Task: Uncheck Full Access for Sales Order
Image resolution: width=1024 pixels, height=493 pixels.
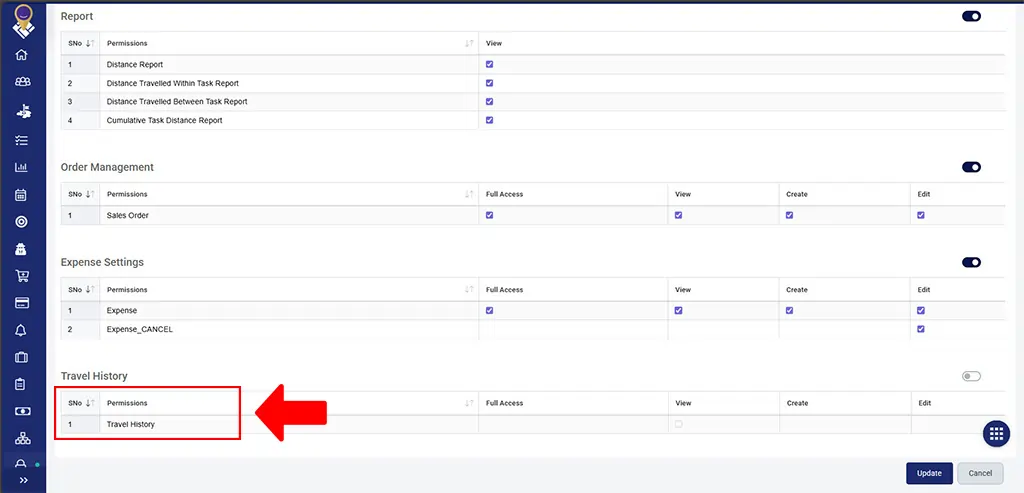Action: point(490,215)
